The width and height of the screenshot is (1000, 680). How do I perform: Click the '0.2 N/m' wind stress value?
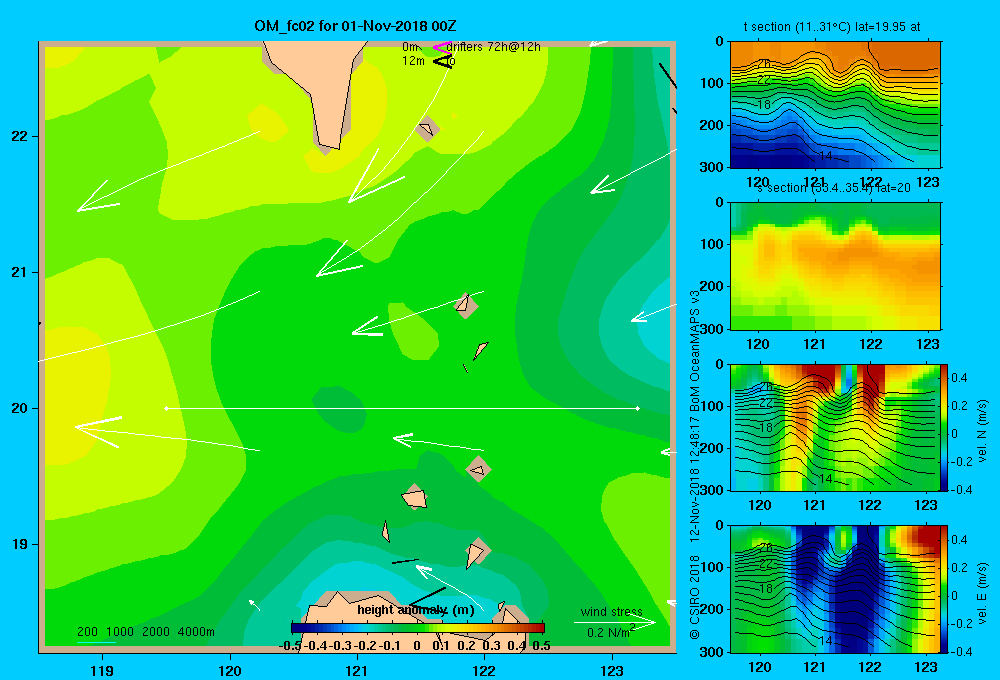610,632
